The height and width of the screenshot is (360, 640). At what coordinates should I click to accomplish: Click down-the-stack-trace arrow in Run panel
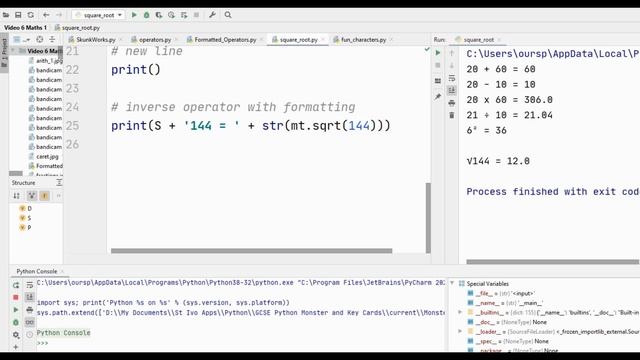pos(451,65)
